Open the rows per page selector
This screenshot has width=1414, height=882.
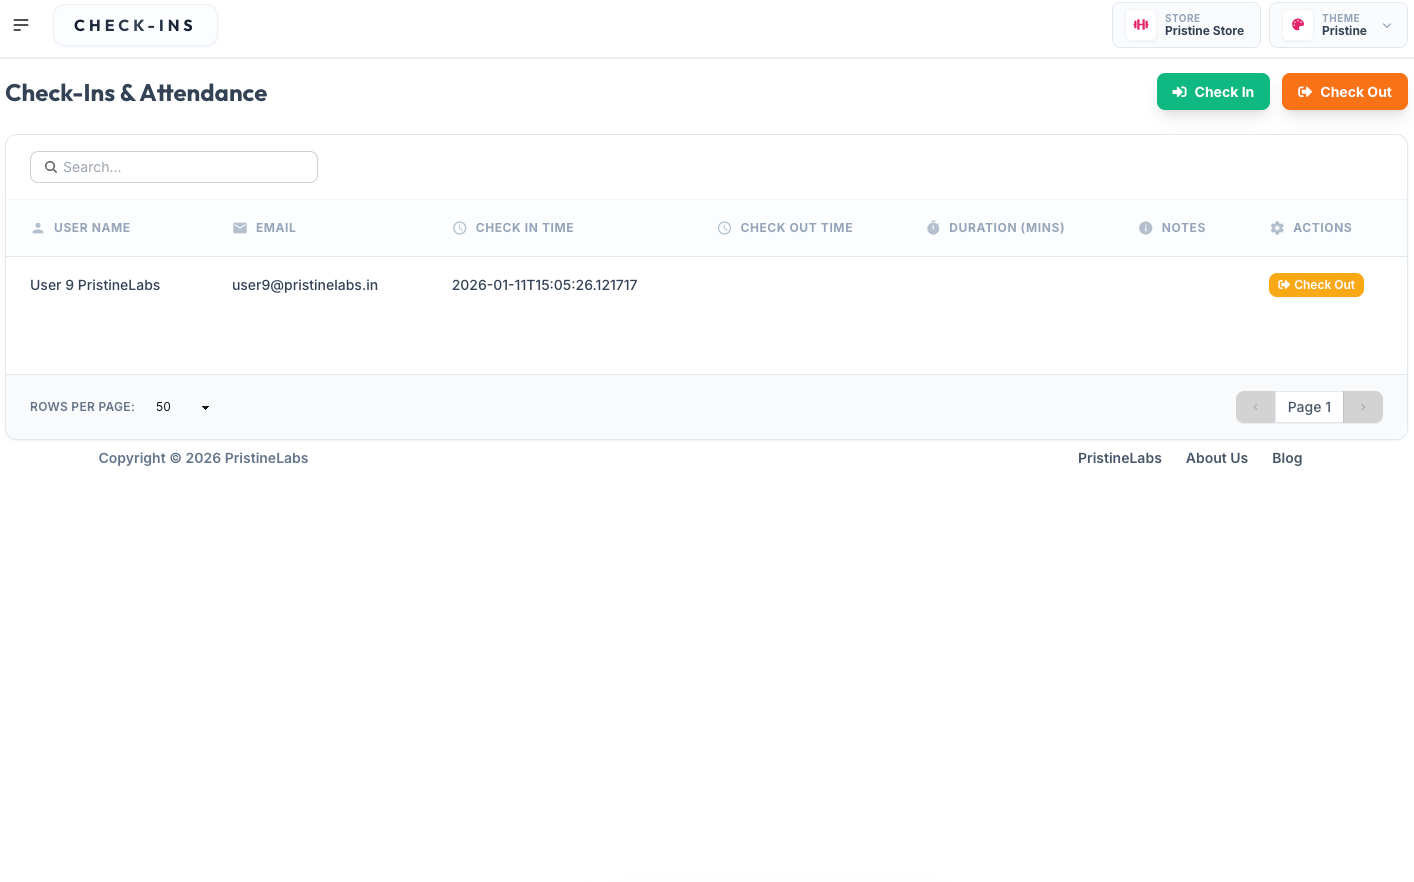point(180,407)
